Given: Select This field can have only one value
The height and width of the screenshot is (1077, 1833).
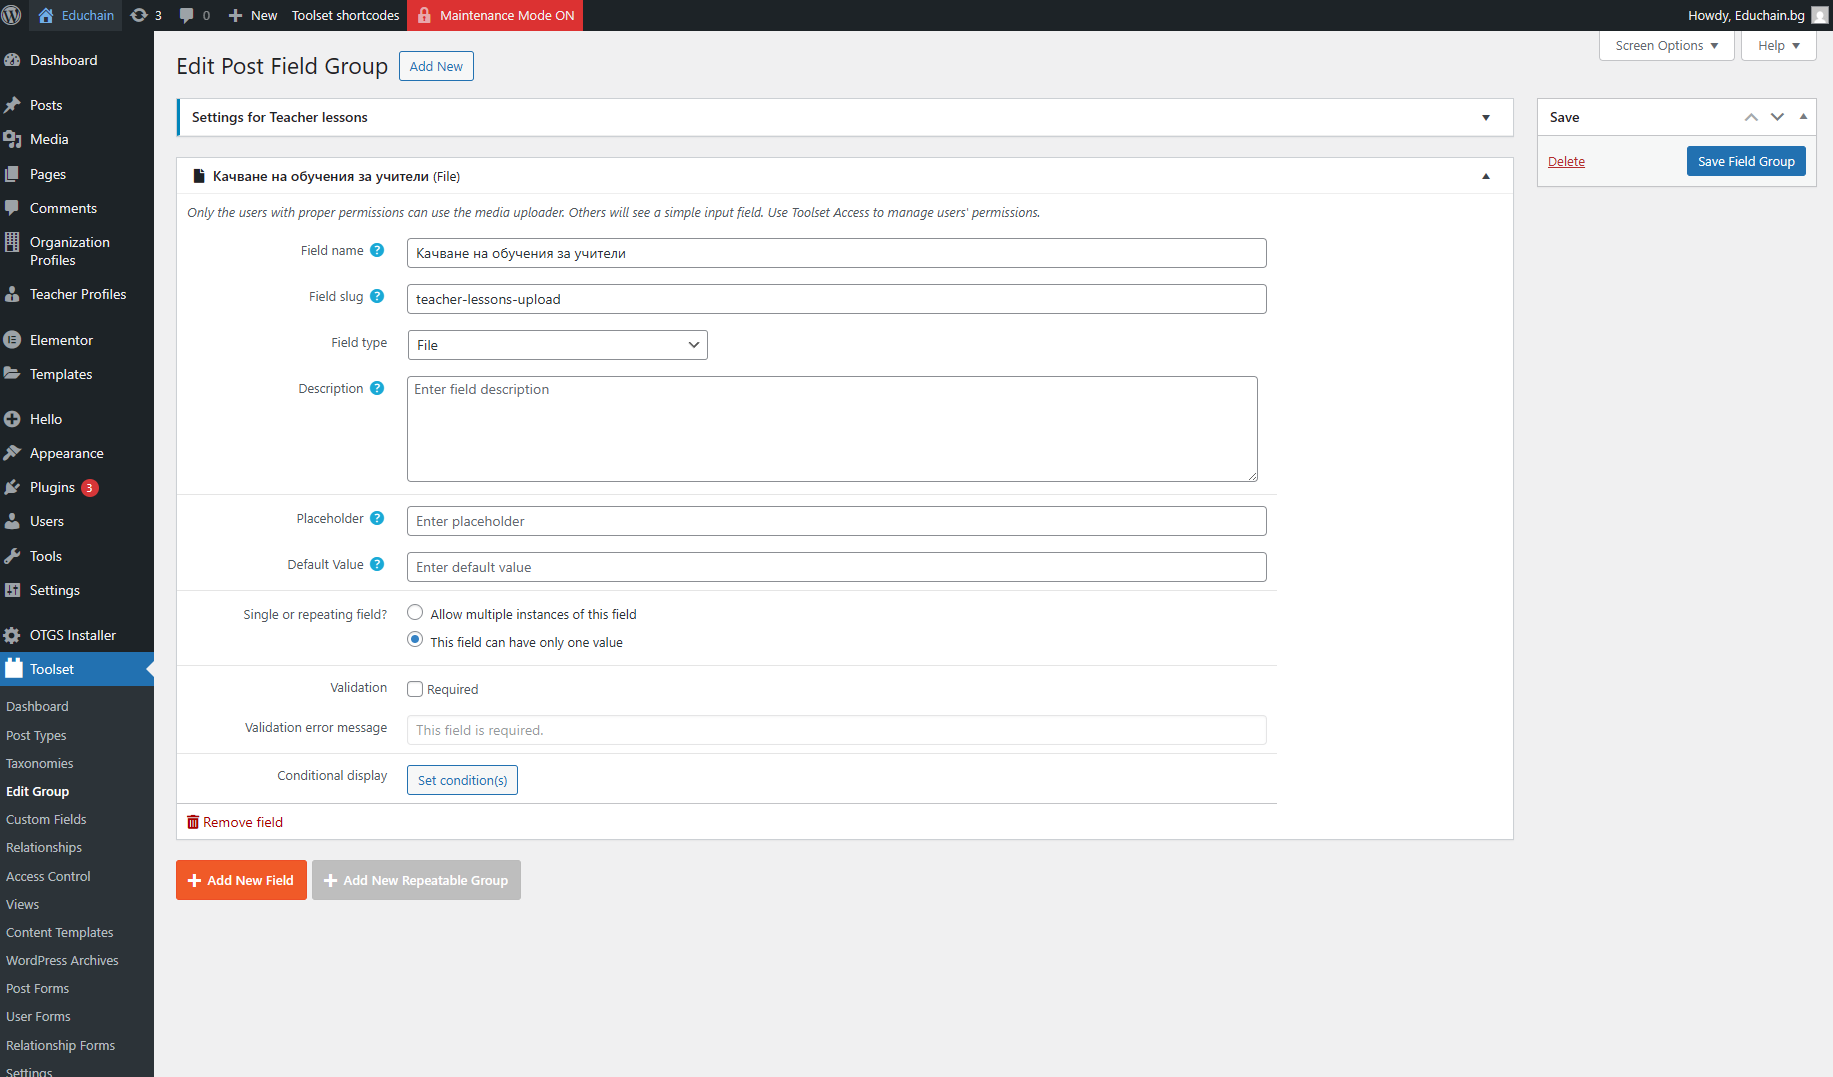Looking at the screenshot, I should (415, 640).
